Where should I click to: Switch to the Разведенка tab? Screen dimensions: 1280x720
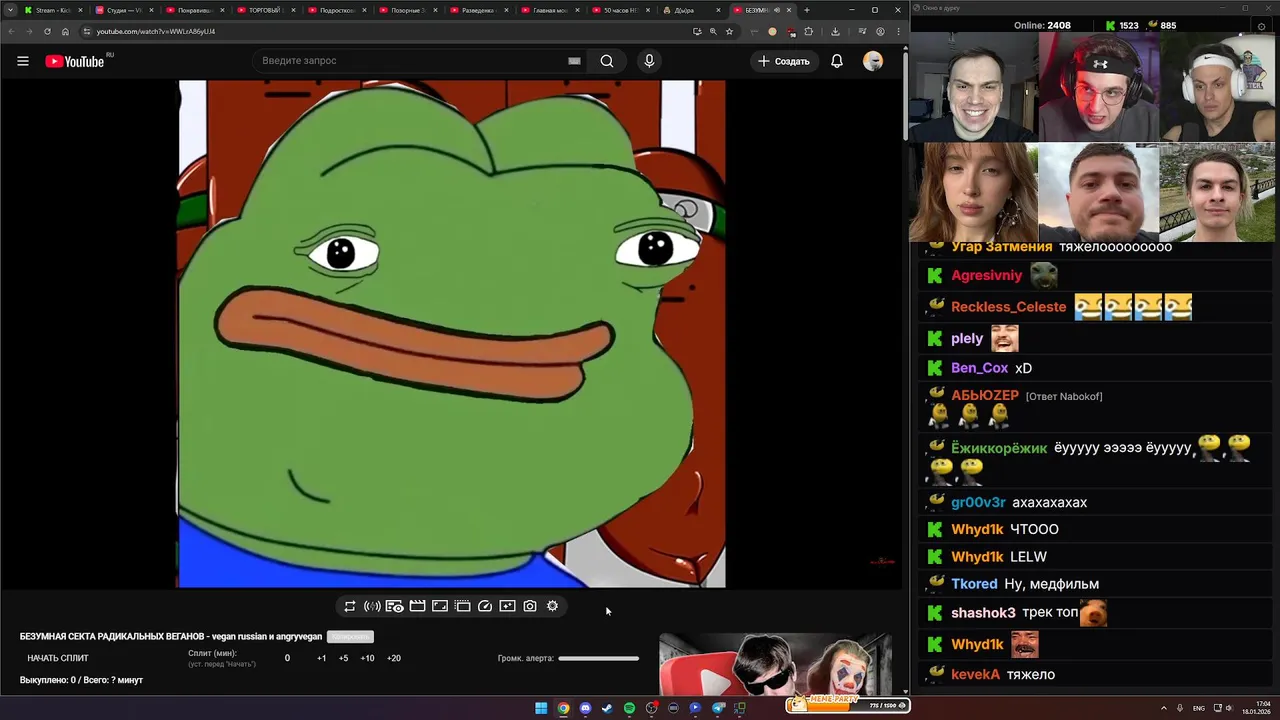pos(479,10)
